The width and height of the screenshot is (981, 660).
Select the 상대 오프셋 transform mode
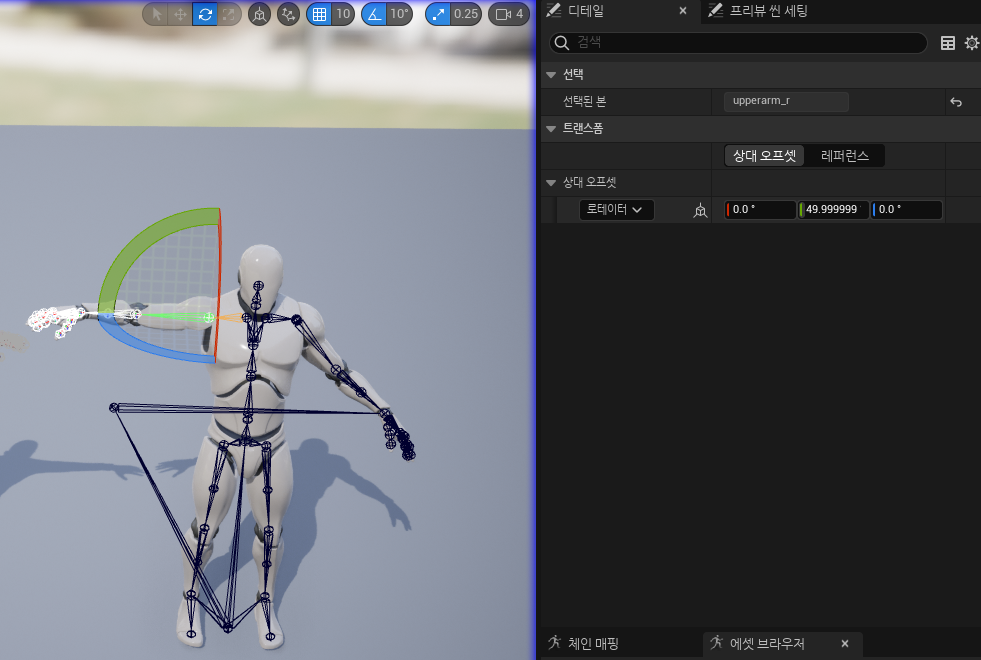pyautogui.click(x=765, y=156)
